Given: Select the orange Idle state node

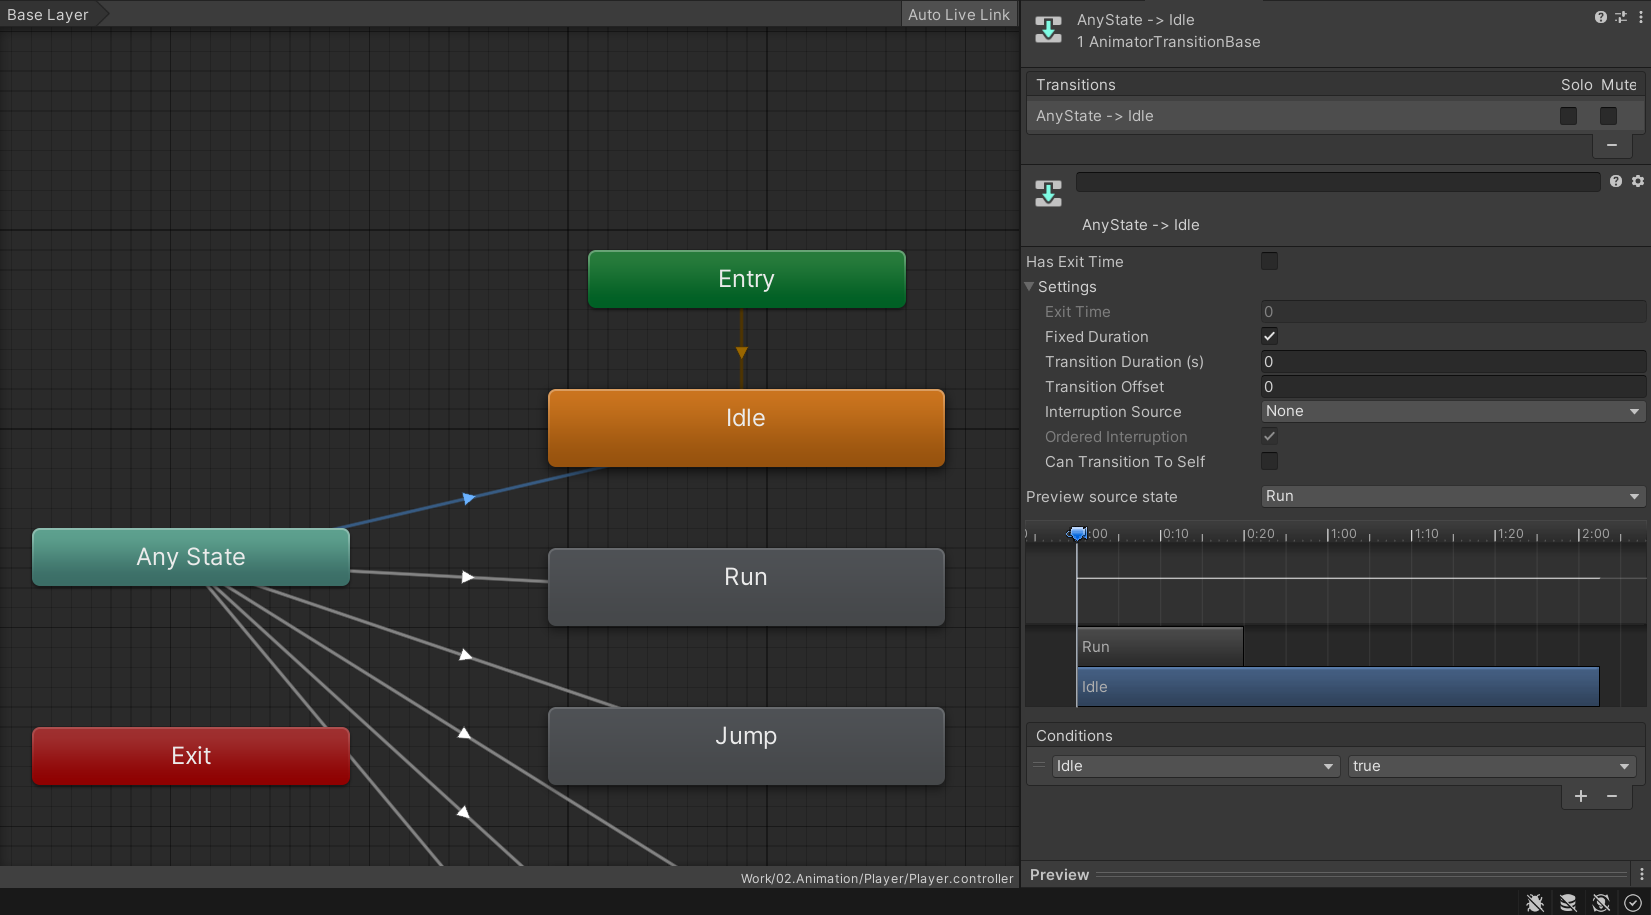Looking at the screenshot, I should (746, 428).
